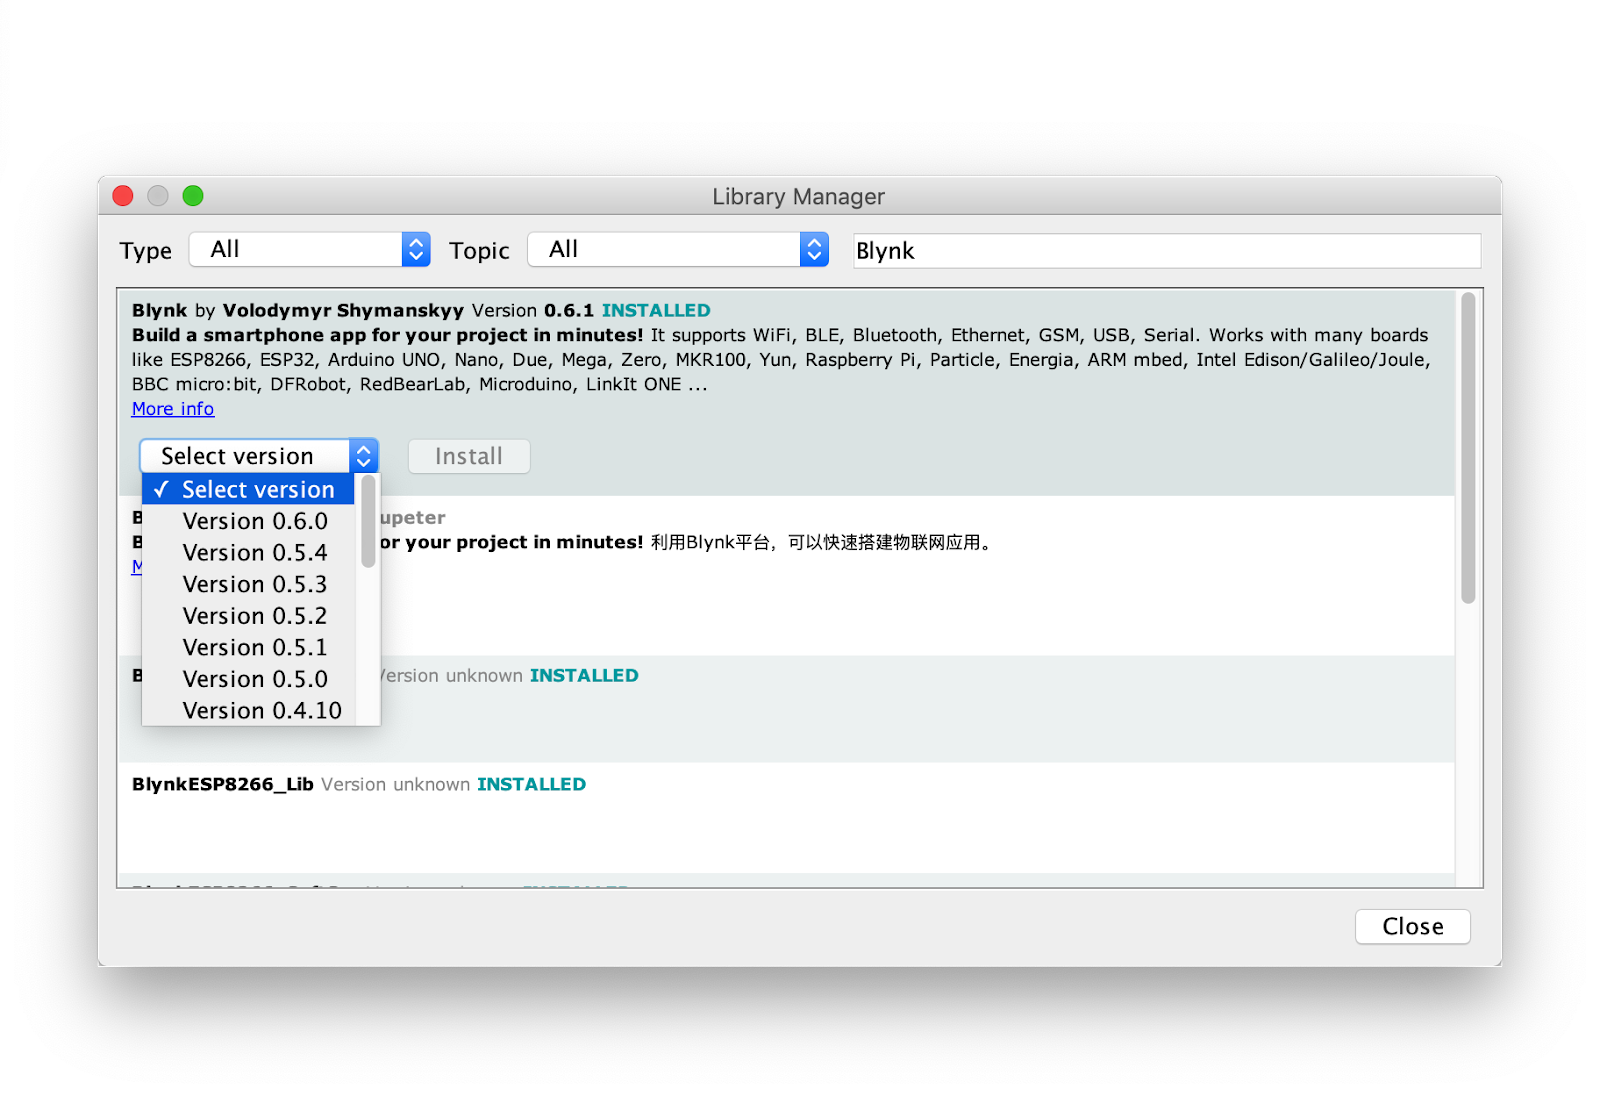The image size is (1600, 1096).
Task: Click the Library Manager window title
Action: 798,197
